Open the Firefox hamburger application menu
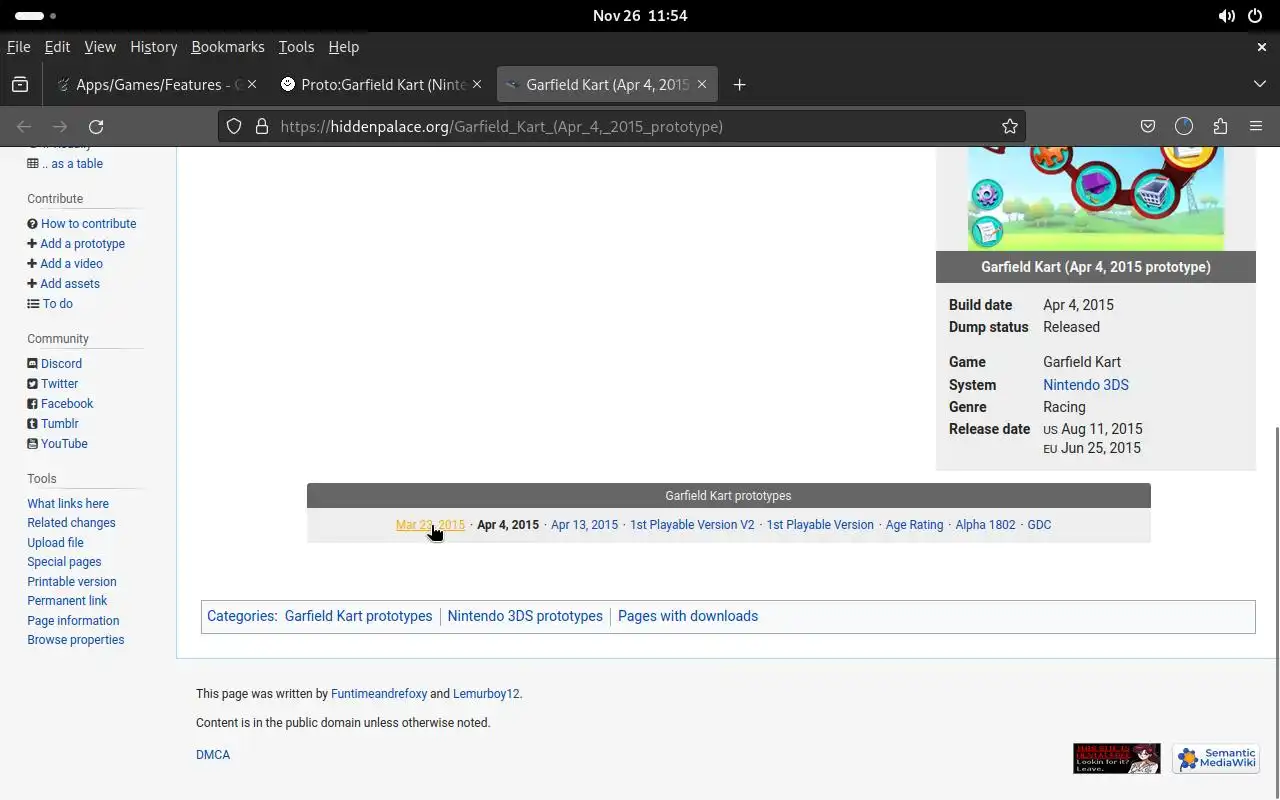This screenshot has width=1280, height=800. click(1256, 126)
